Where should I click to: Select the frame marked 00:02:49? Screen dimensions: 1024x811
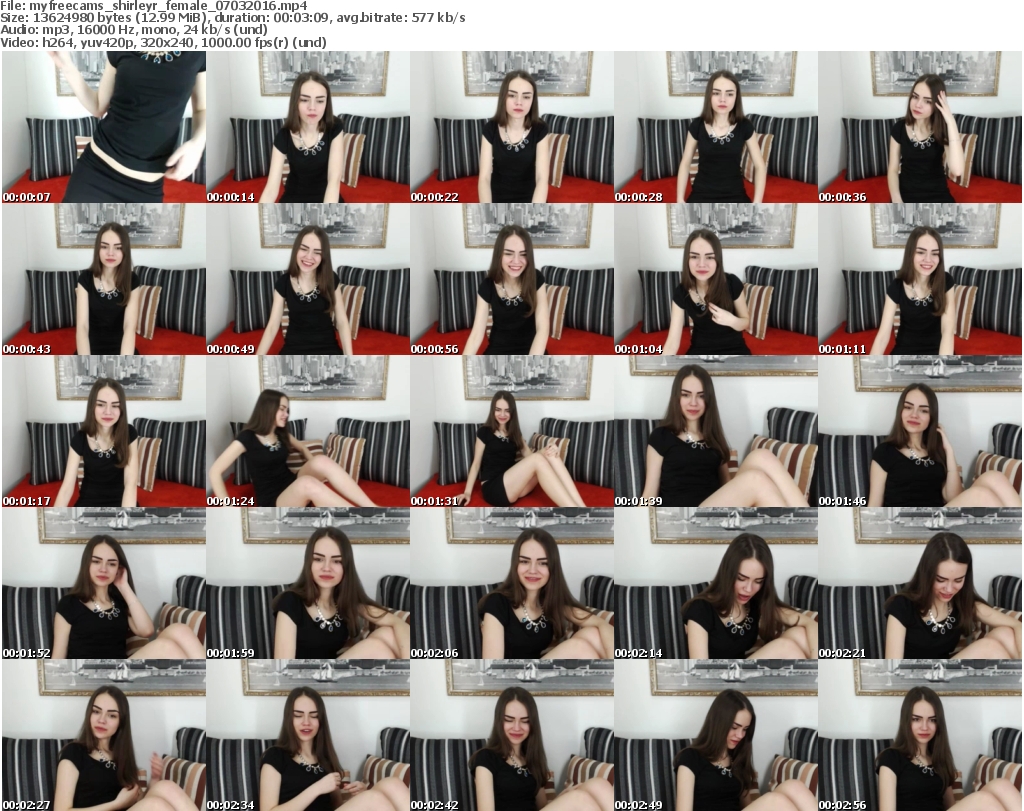click(x=716, y=735)
